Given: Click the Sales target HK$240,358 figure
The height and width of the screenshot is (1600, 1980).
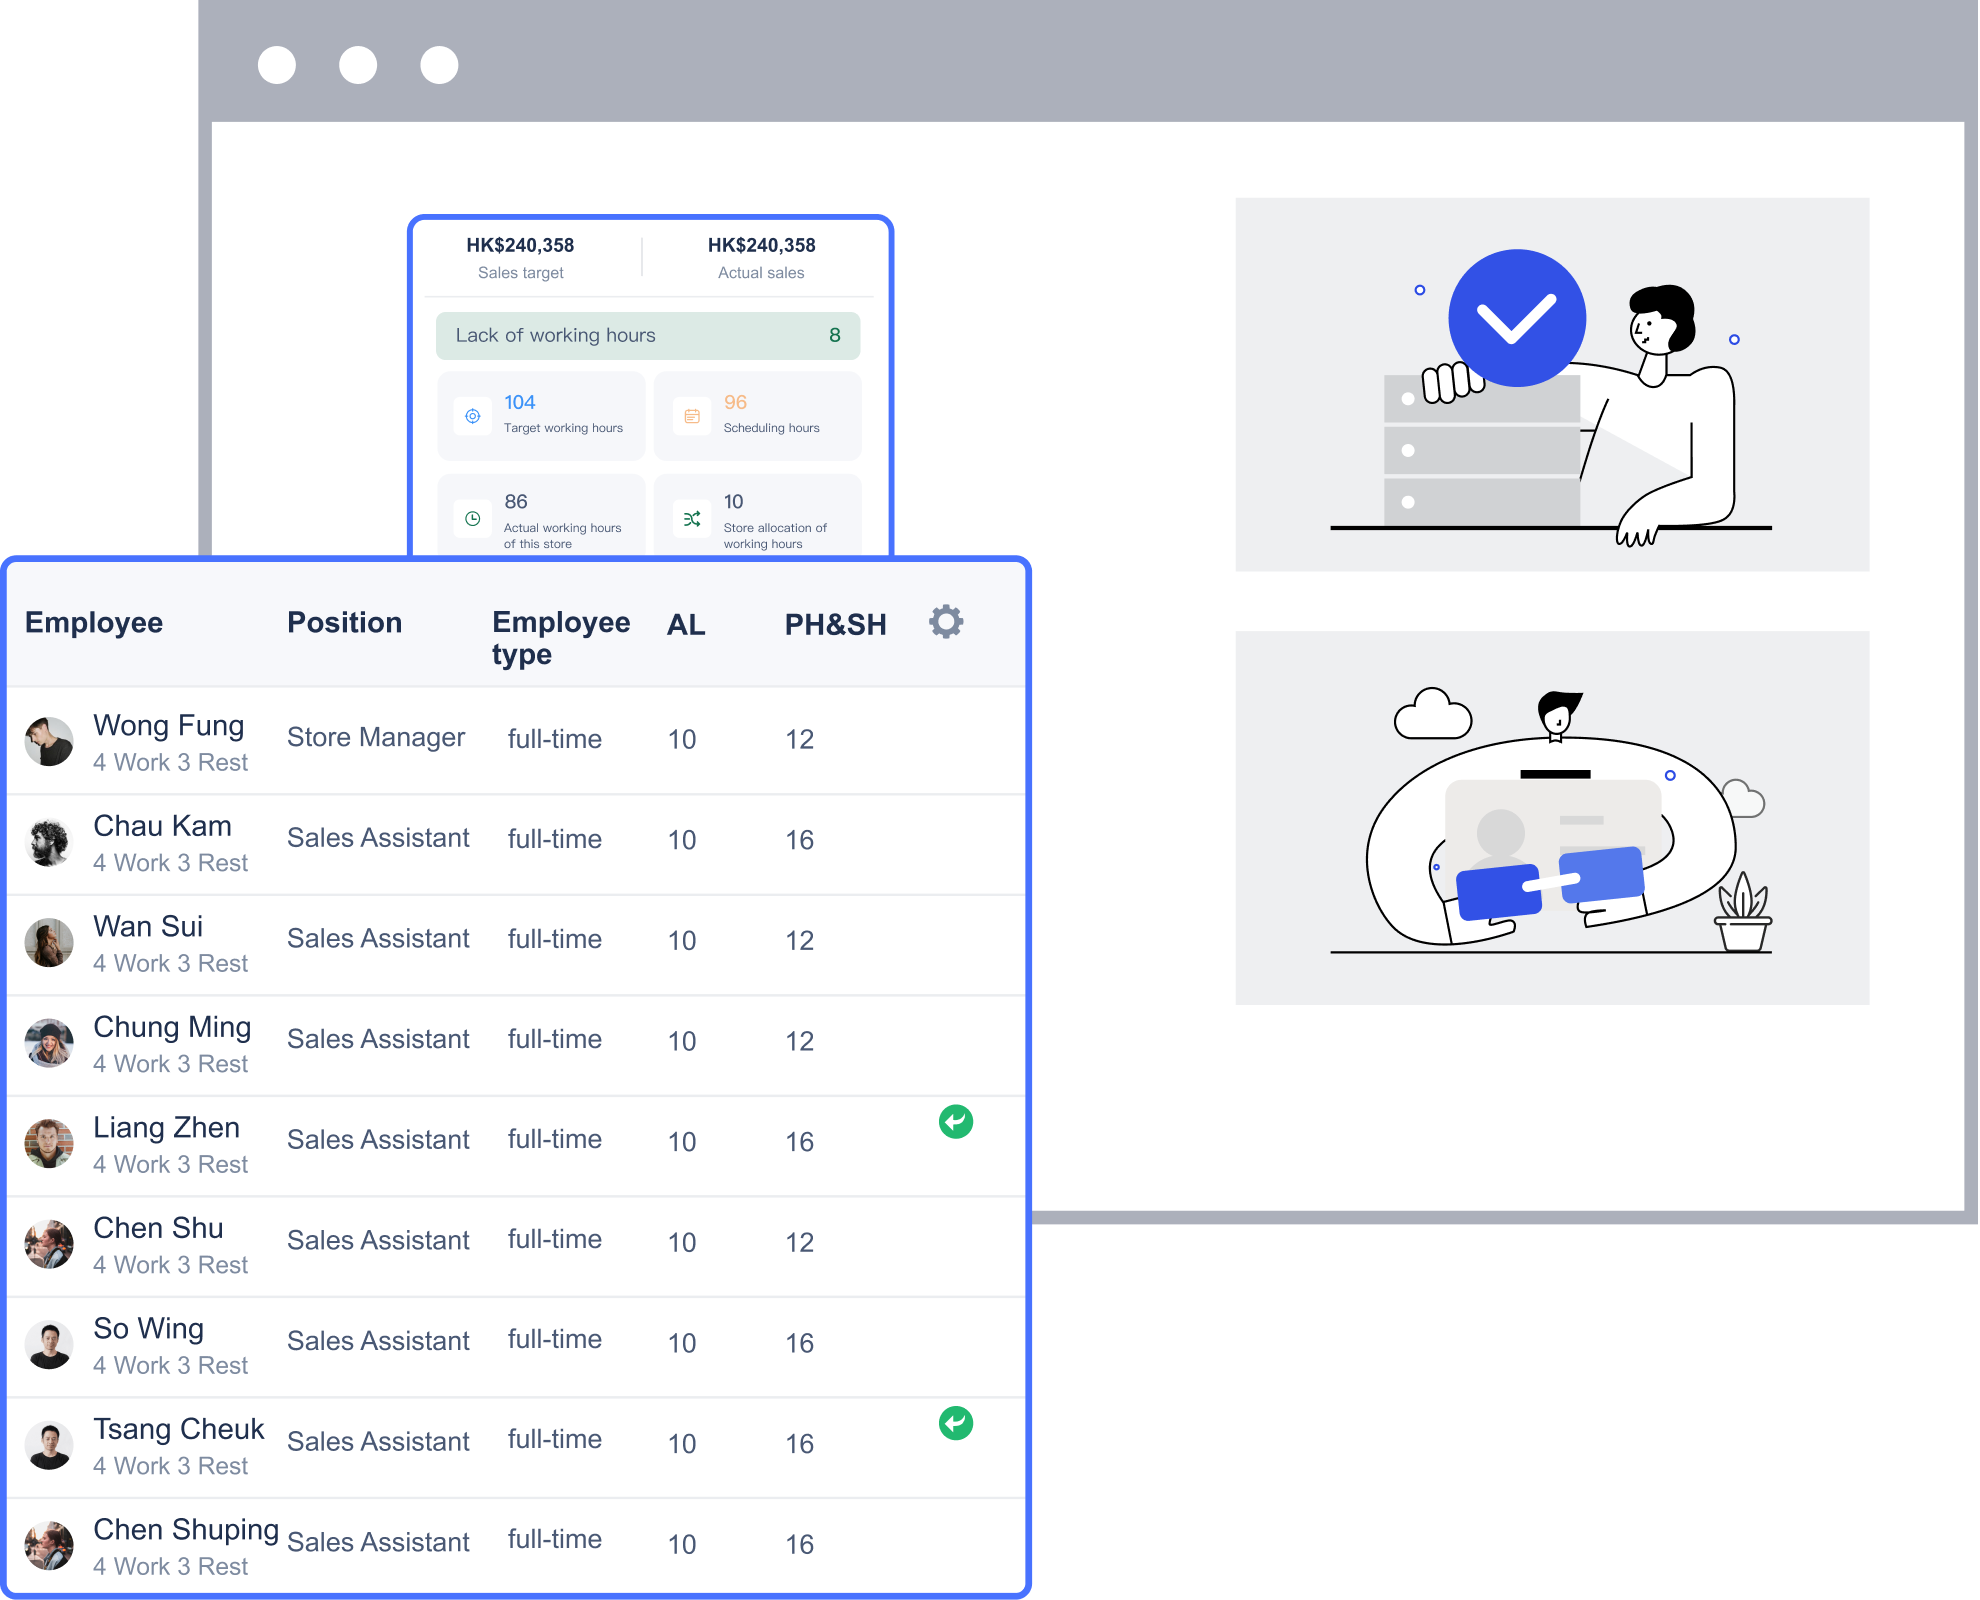Looking at the screenshot, I should tap(520, 246).
